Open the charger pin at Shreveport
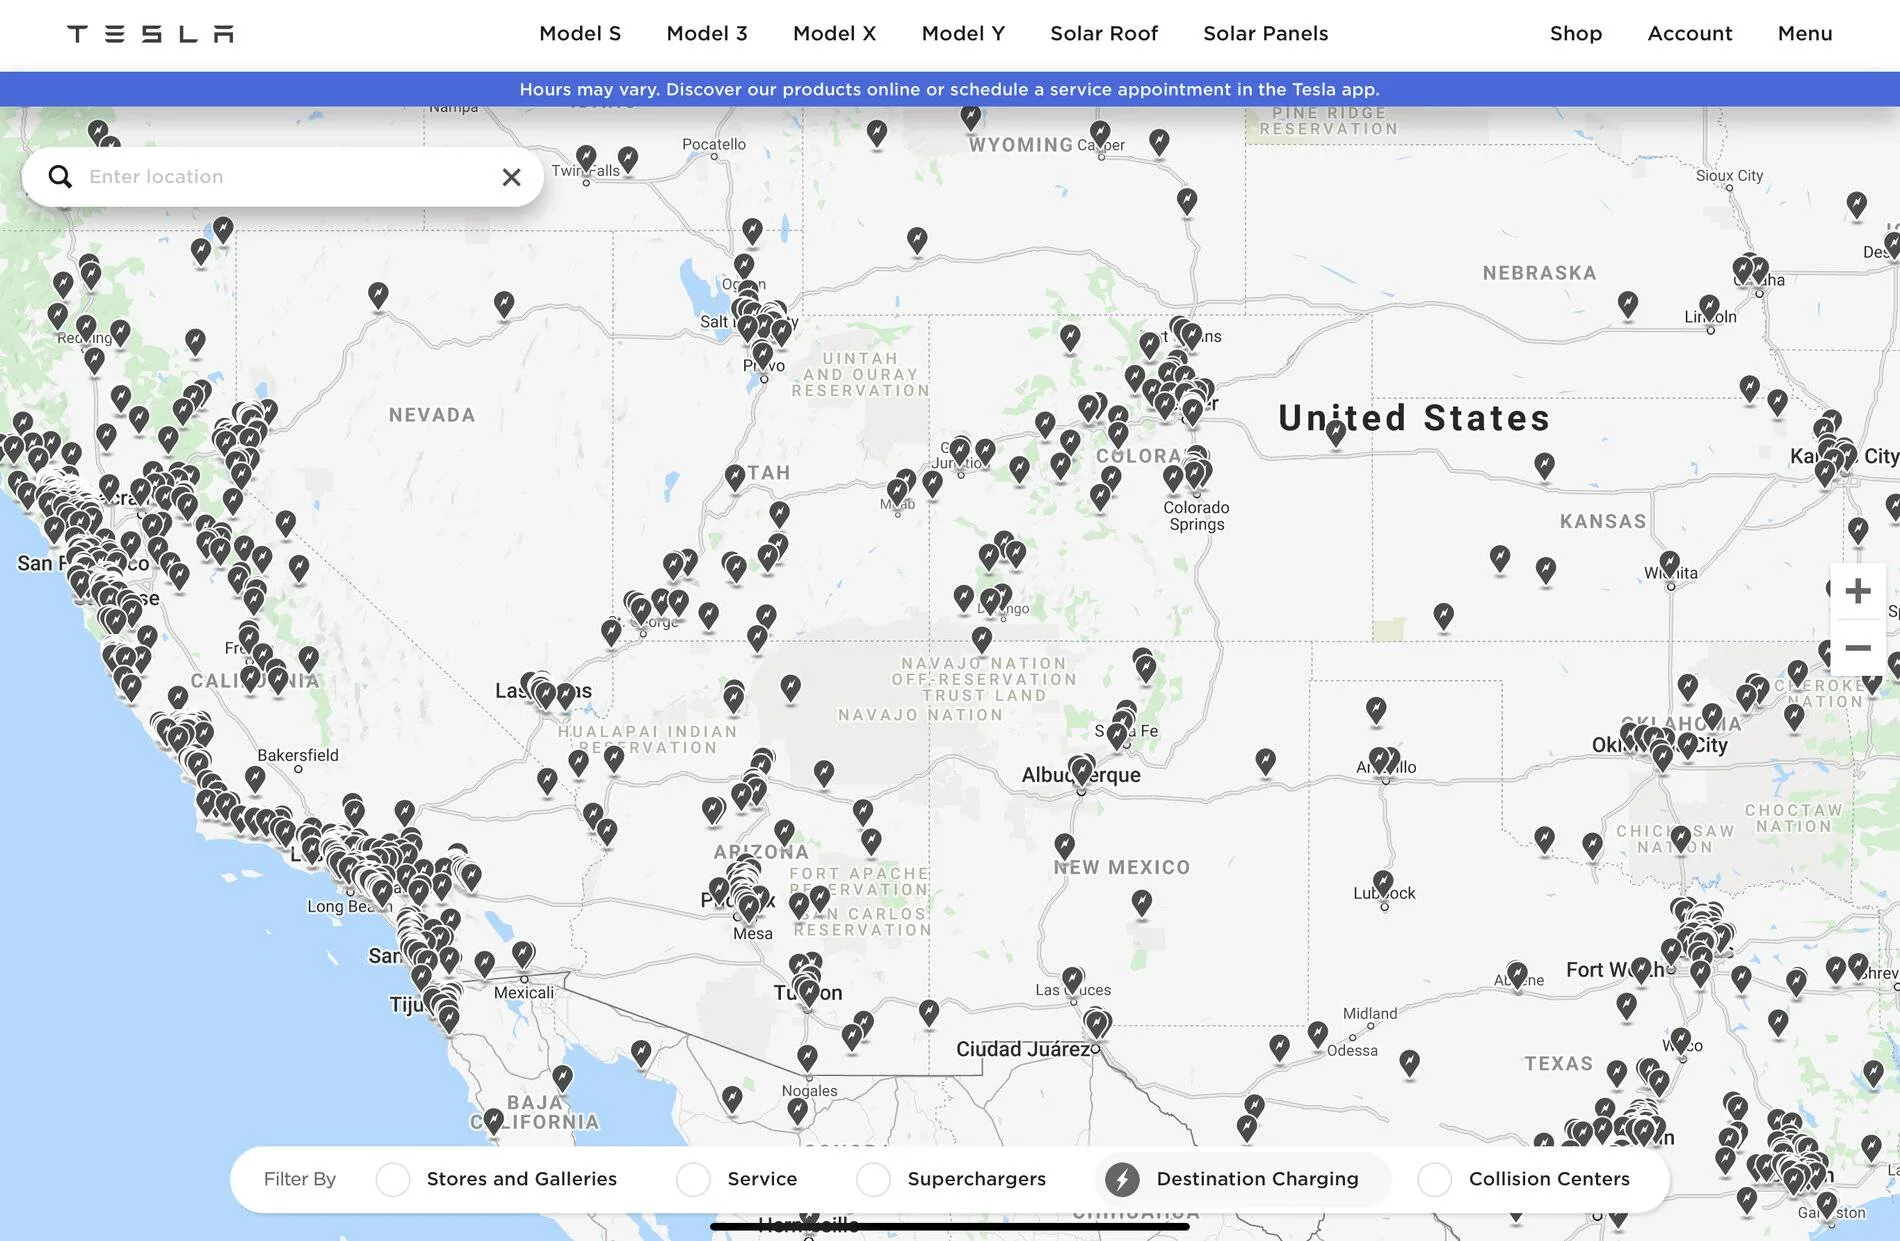The image size is (1900, 1241). pyautogui.click(x=1858, y=967)
